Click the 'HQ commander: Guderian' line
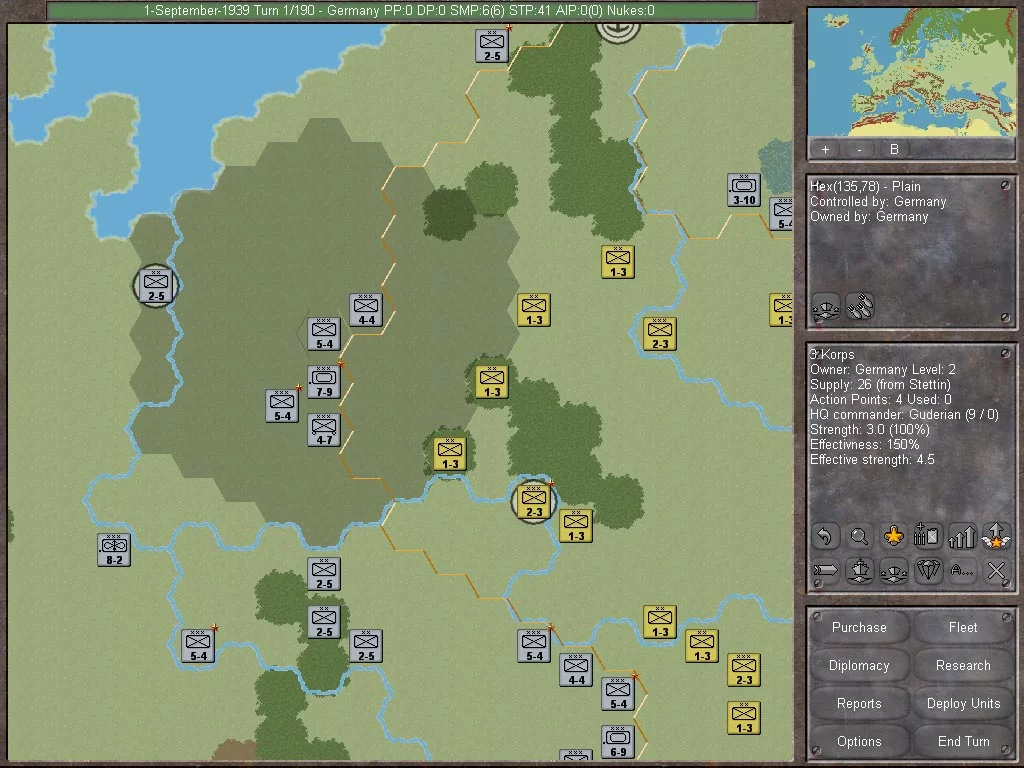 904,415
